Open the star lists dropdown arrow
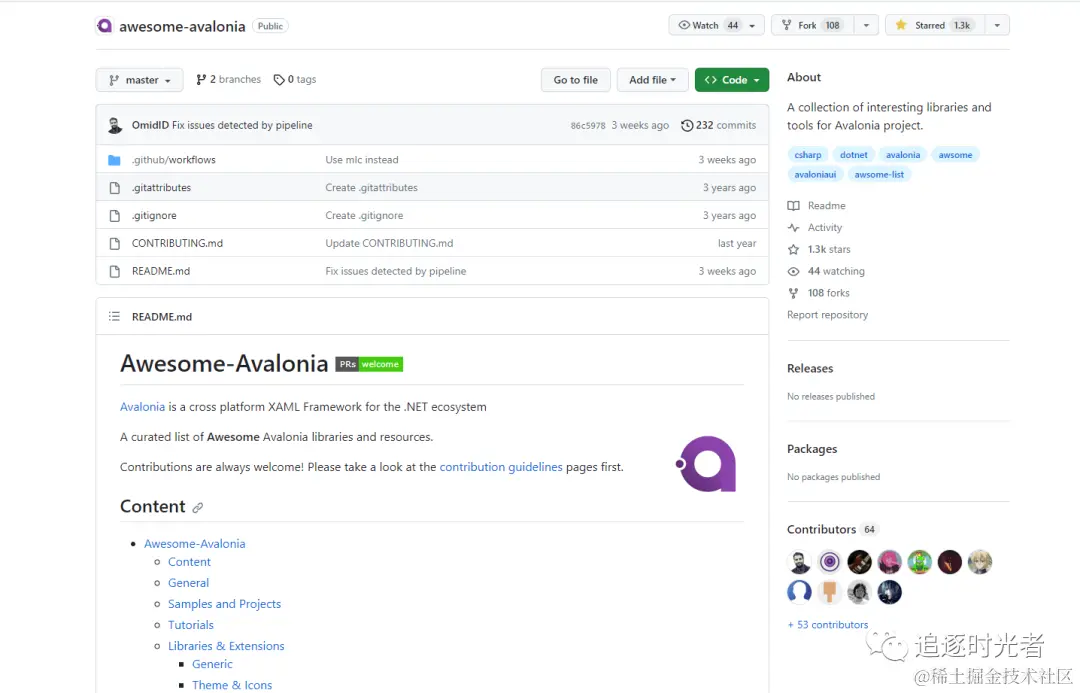Viewport: 1080px width, 693px height. pos(997,25)
